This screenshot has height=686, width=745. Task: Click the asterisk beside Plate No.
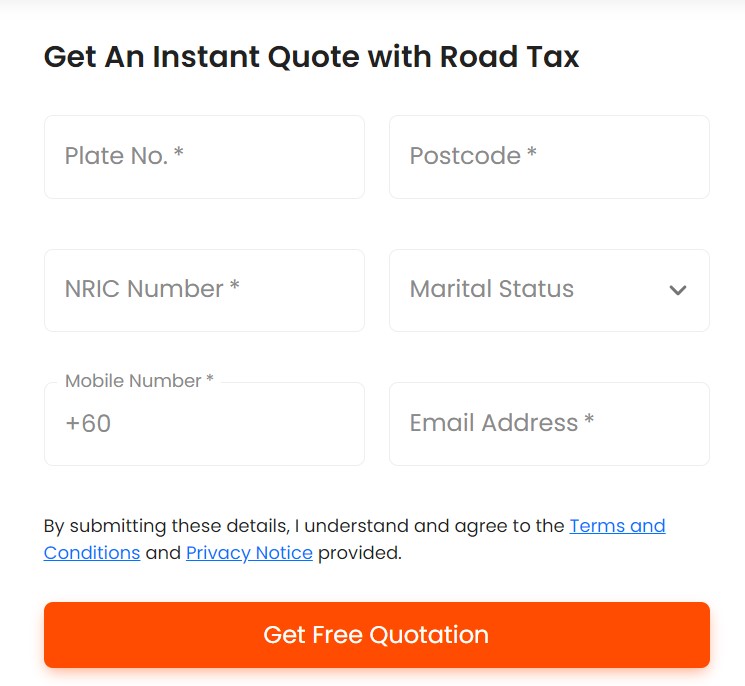[x=179, y=155]
